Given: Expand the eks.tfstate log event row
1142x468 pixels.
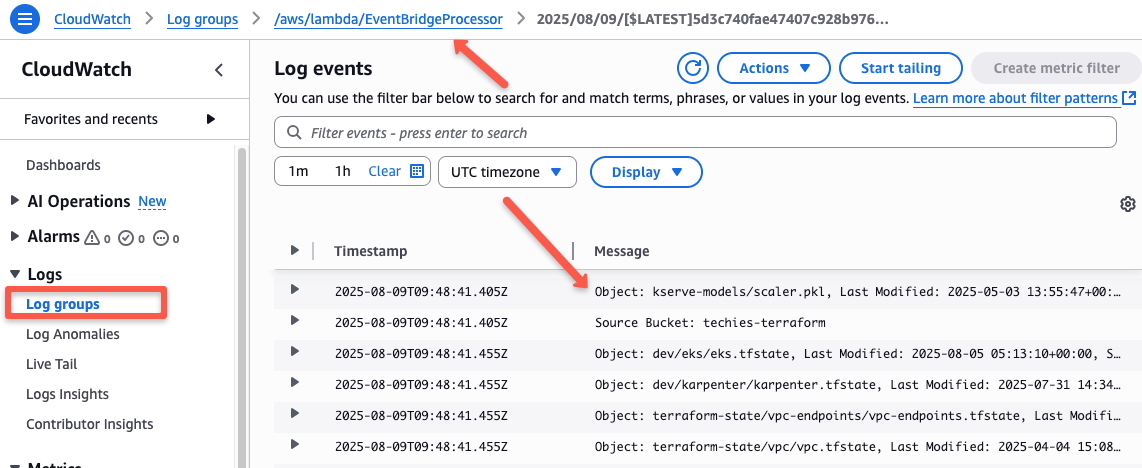Looking at the screenshot, I should pos(294,352).
